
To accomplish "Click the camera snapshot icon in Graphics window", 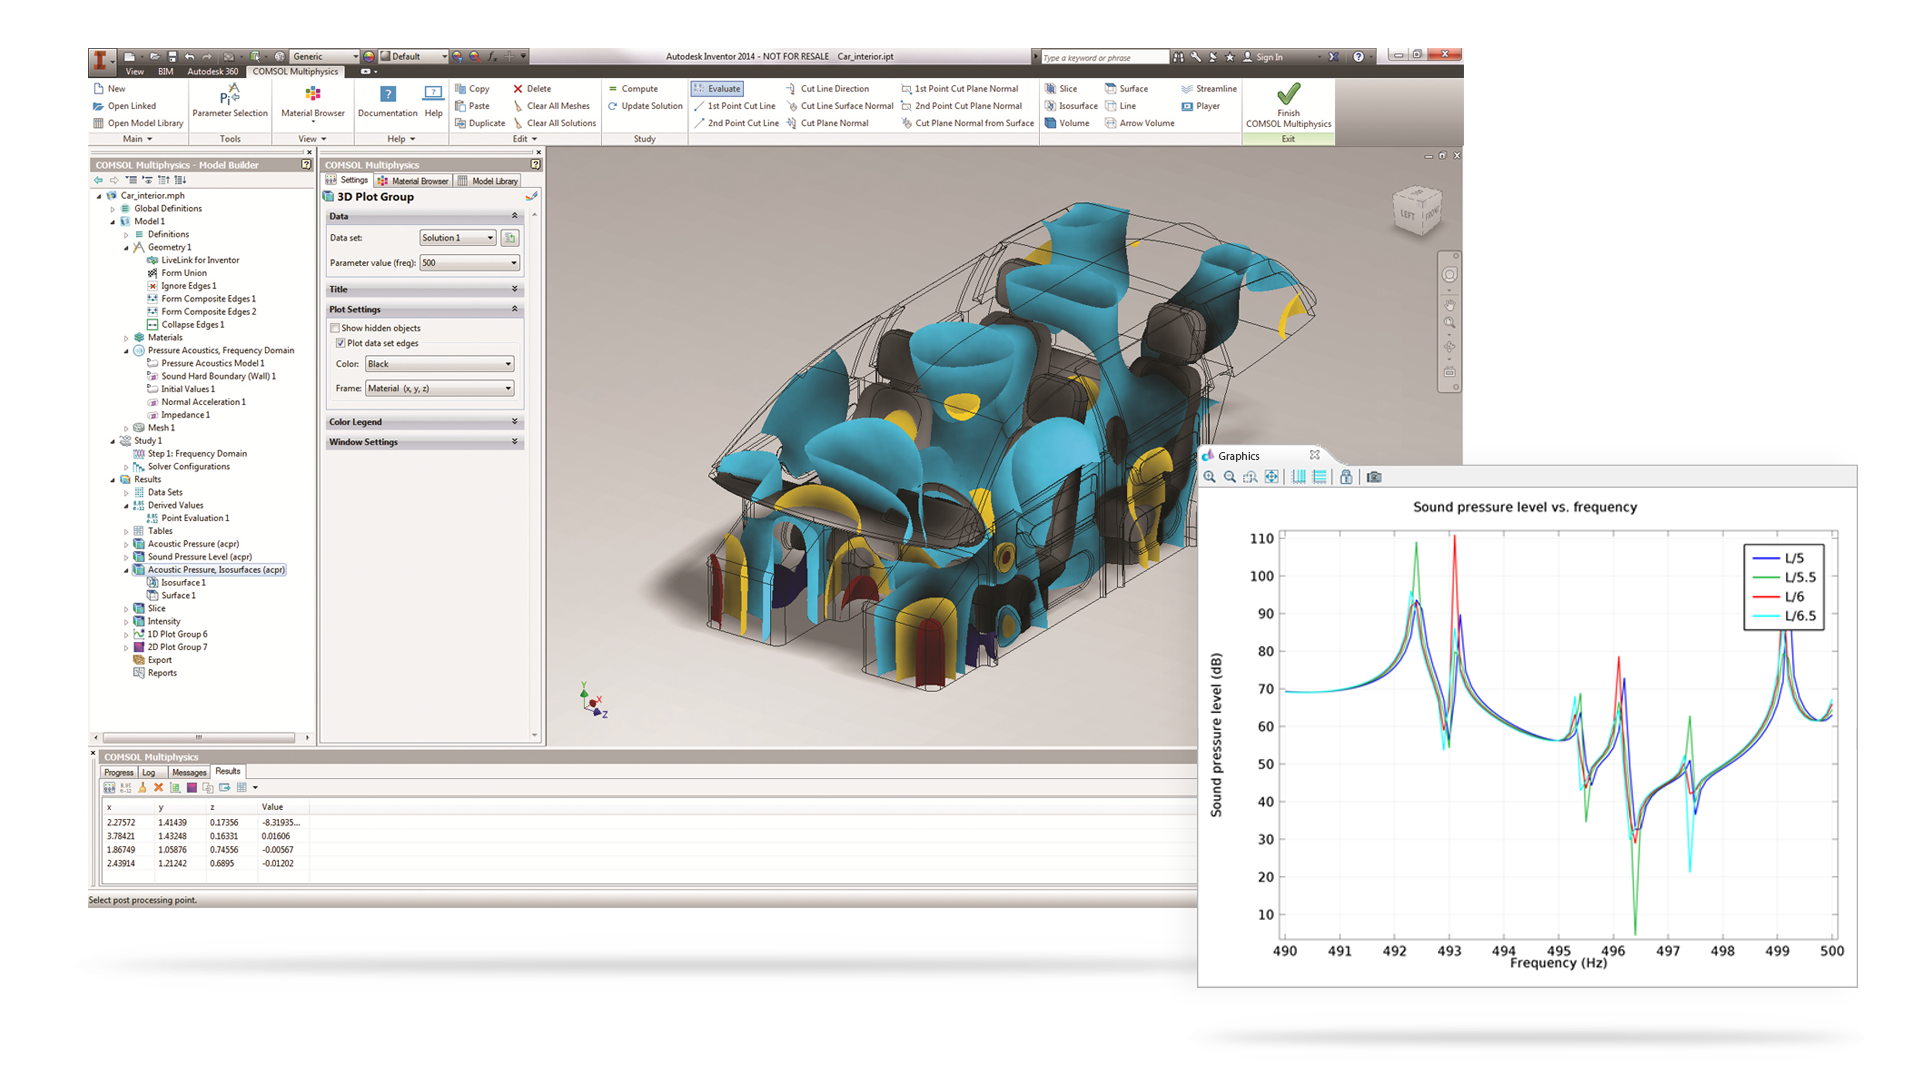I will click(x=1375, y=477).
